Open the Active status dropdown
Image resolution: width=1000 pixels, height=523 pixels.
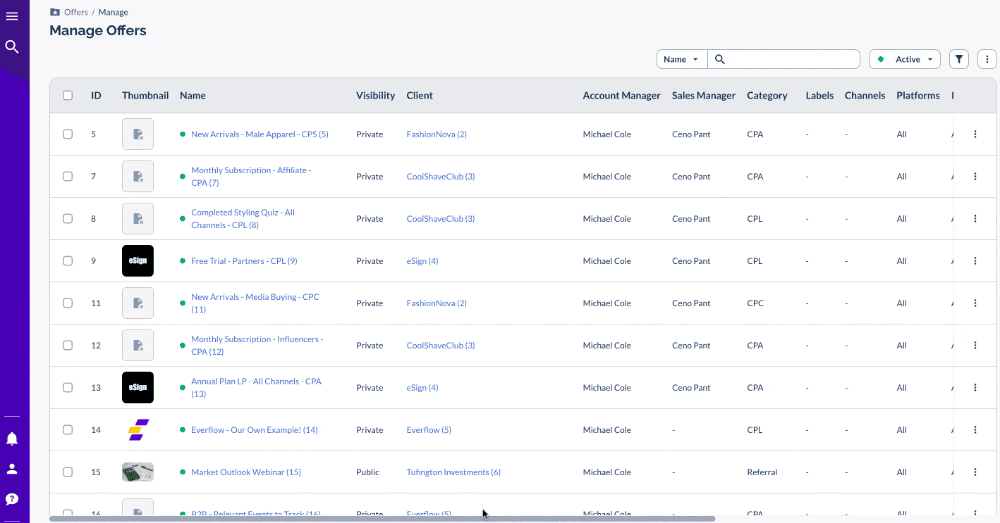pyautogui.click(x=905, y=59)
